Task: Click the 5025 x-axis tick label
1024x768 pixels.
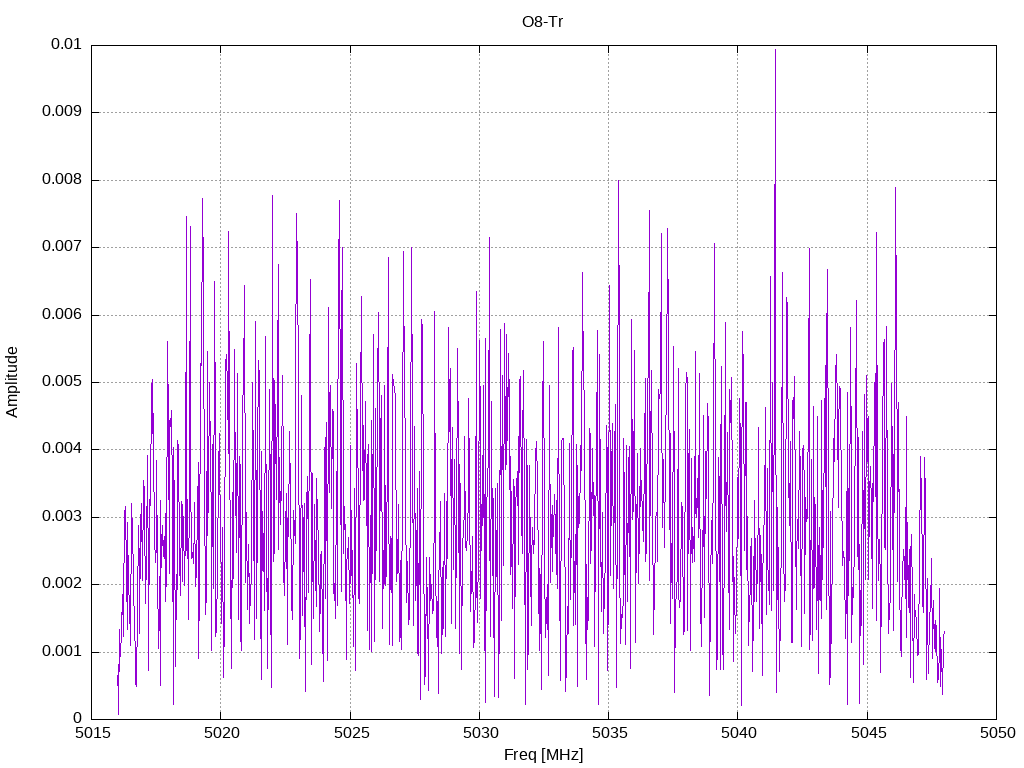Action: (351, 733)
